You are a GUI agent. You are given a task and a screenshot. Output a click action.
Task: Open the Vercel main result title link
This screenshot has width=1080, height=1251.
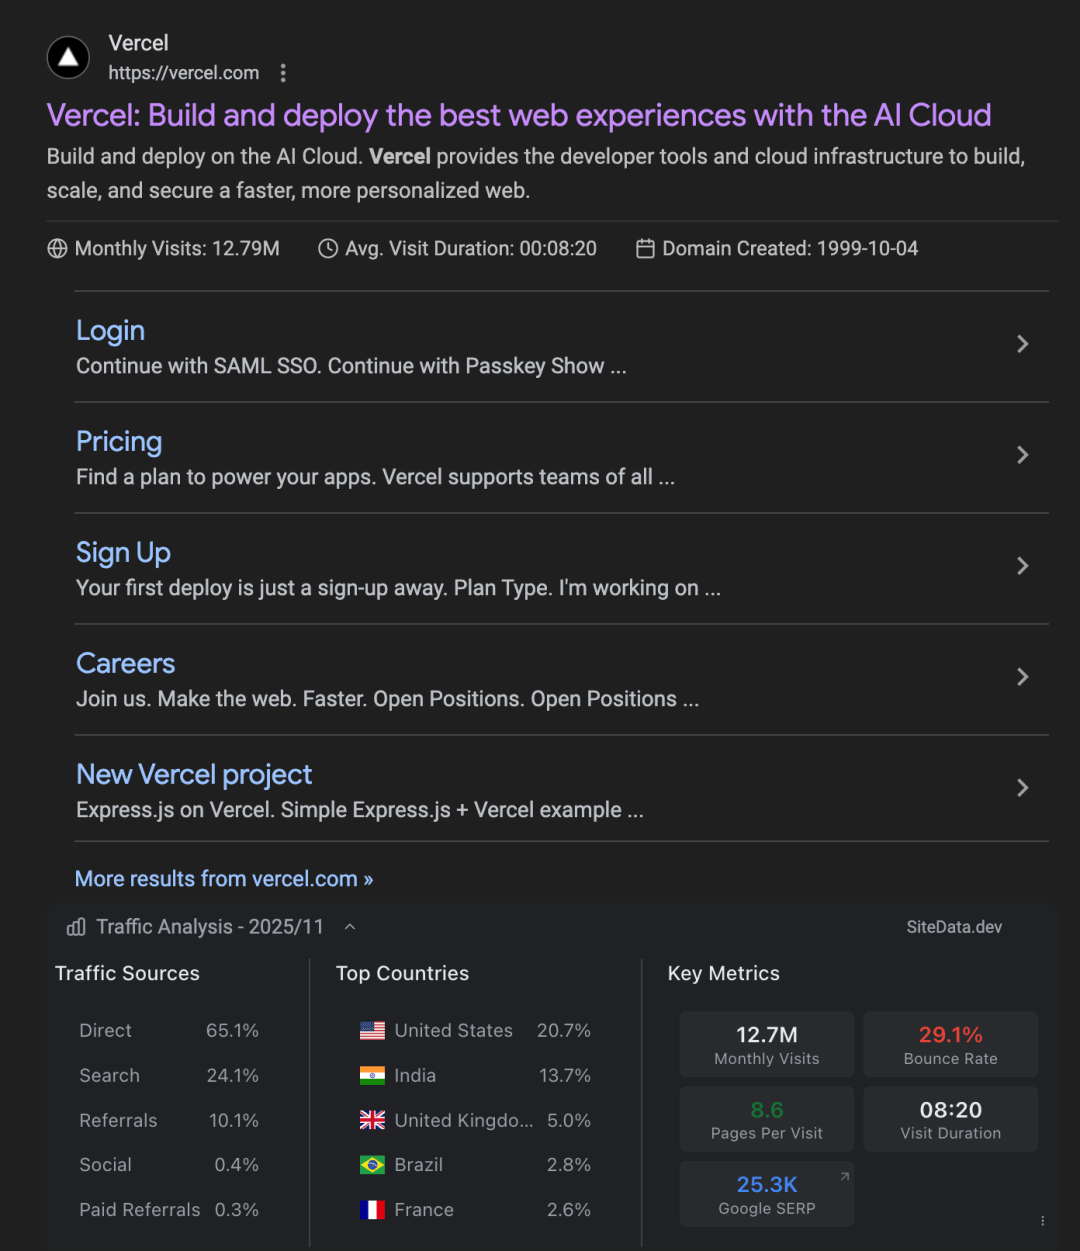[x=518, y=116]
